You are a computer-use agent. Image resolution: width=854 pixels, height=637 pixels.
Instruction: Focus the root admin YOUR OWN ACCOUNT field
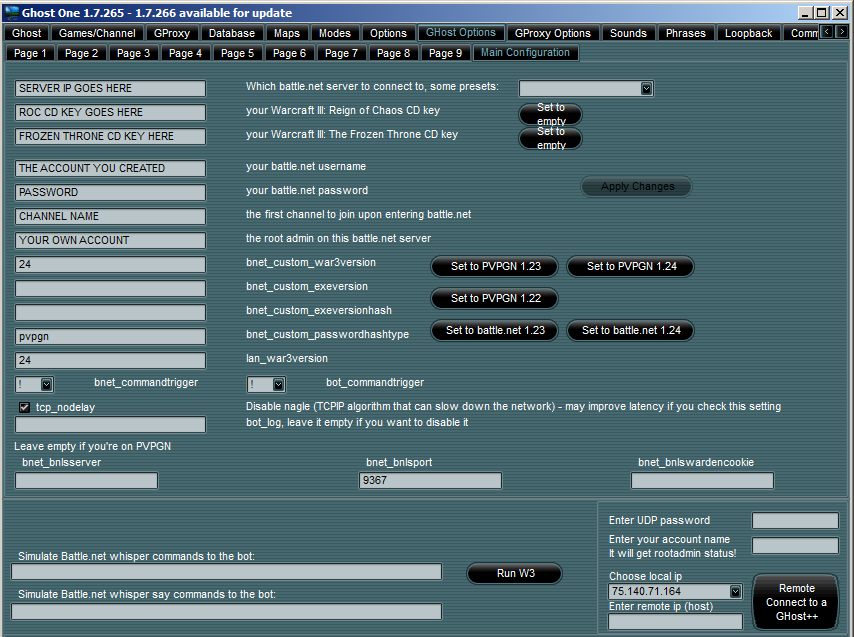tap(111, 241)
